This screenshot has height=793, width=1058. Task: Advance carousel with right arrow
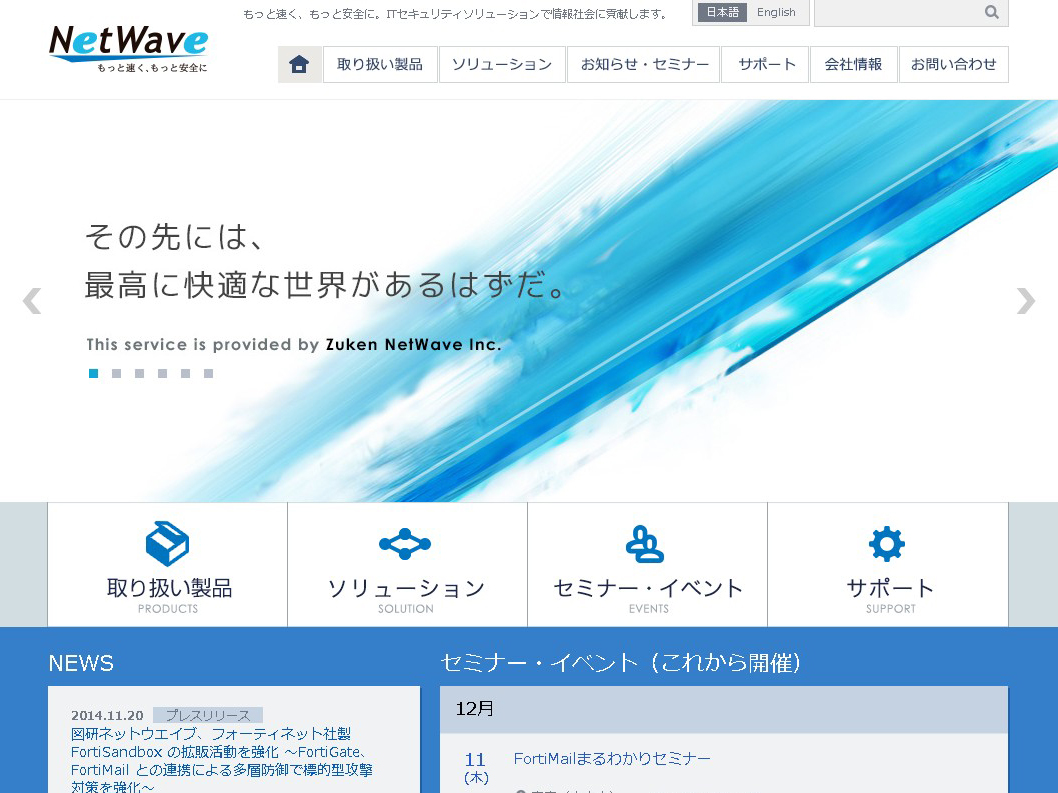(1025, 301)
